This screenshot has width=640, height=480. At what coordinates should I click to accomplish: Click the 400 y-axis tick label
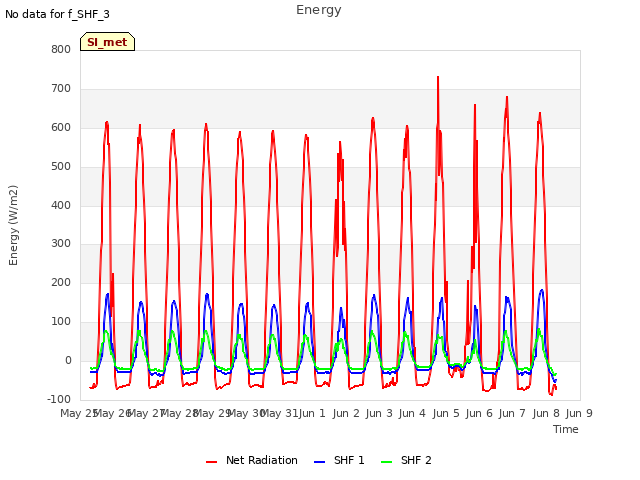click(61, 205)
